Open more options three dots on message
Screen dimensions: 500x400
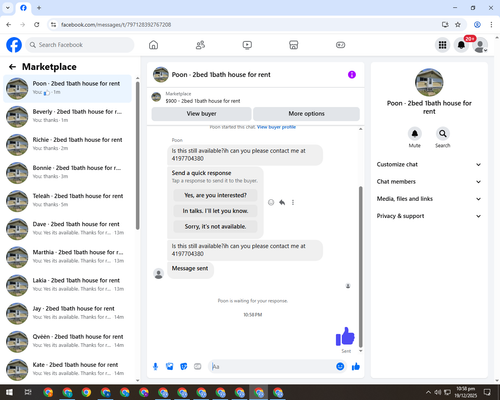[x=293, y=202]
